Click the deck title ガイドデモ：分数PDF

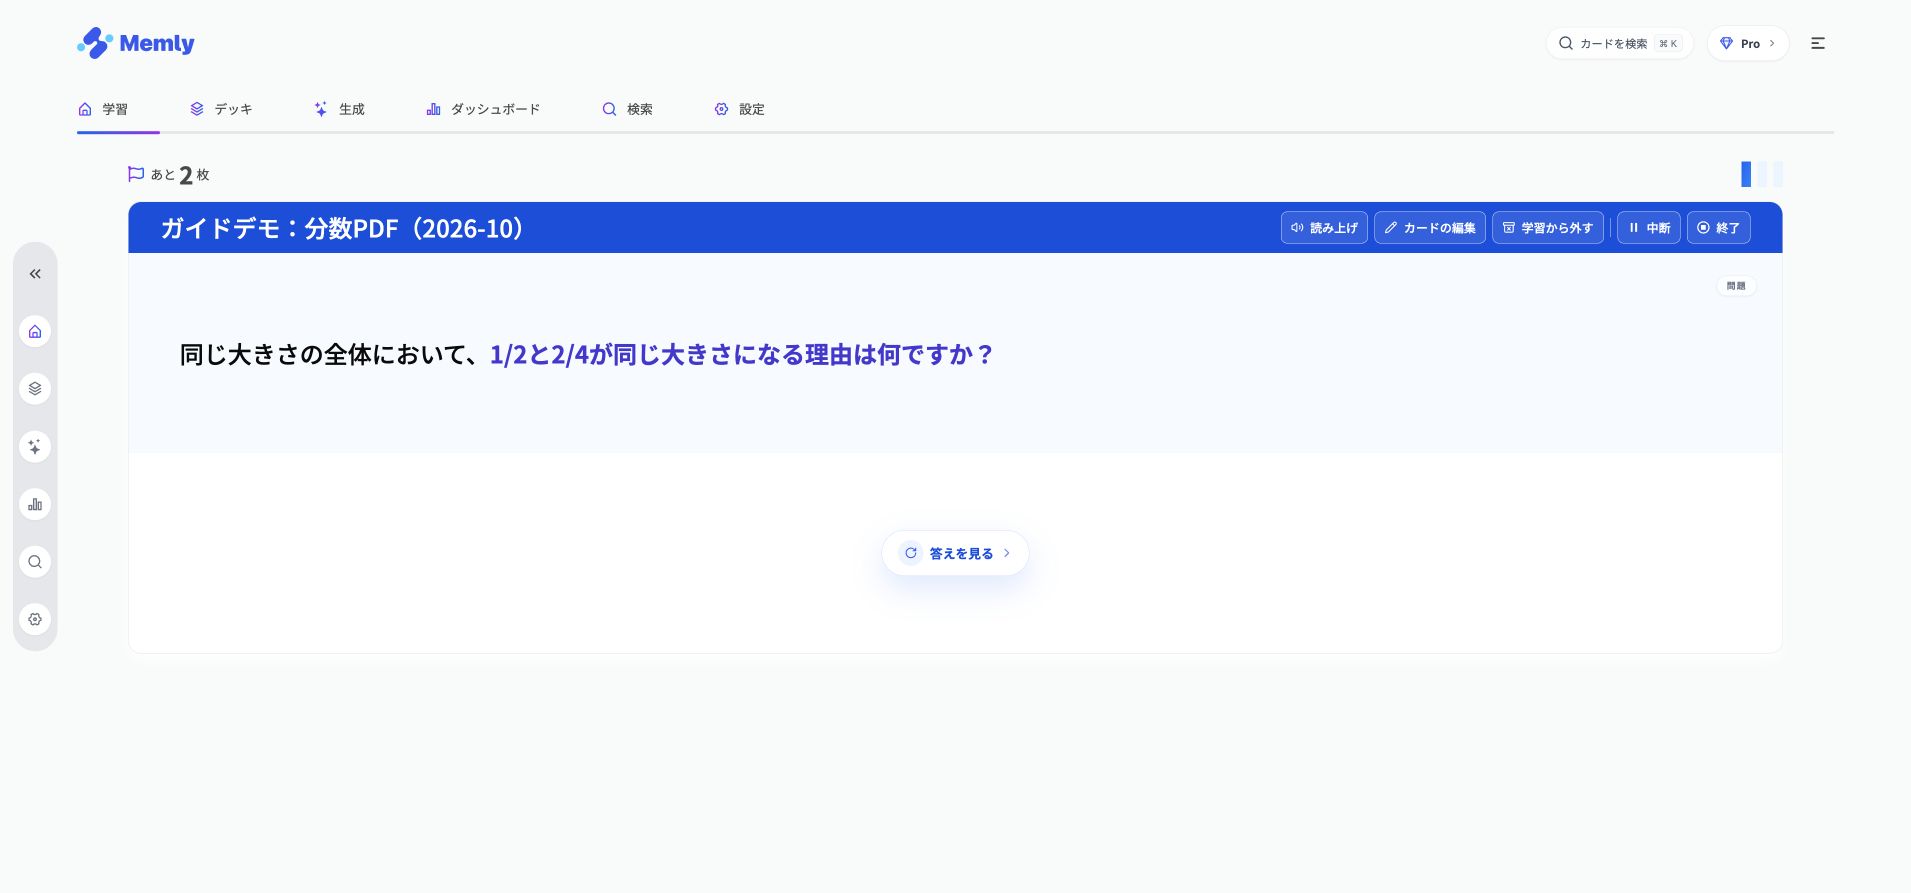343,228
